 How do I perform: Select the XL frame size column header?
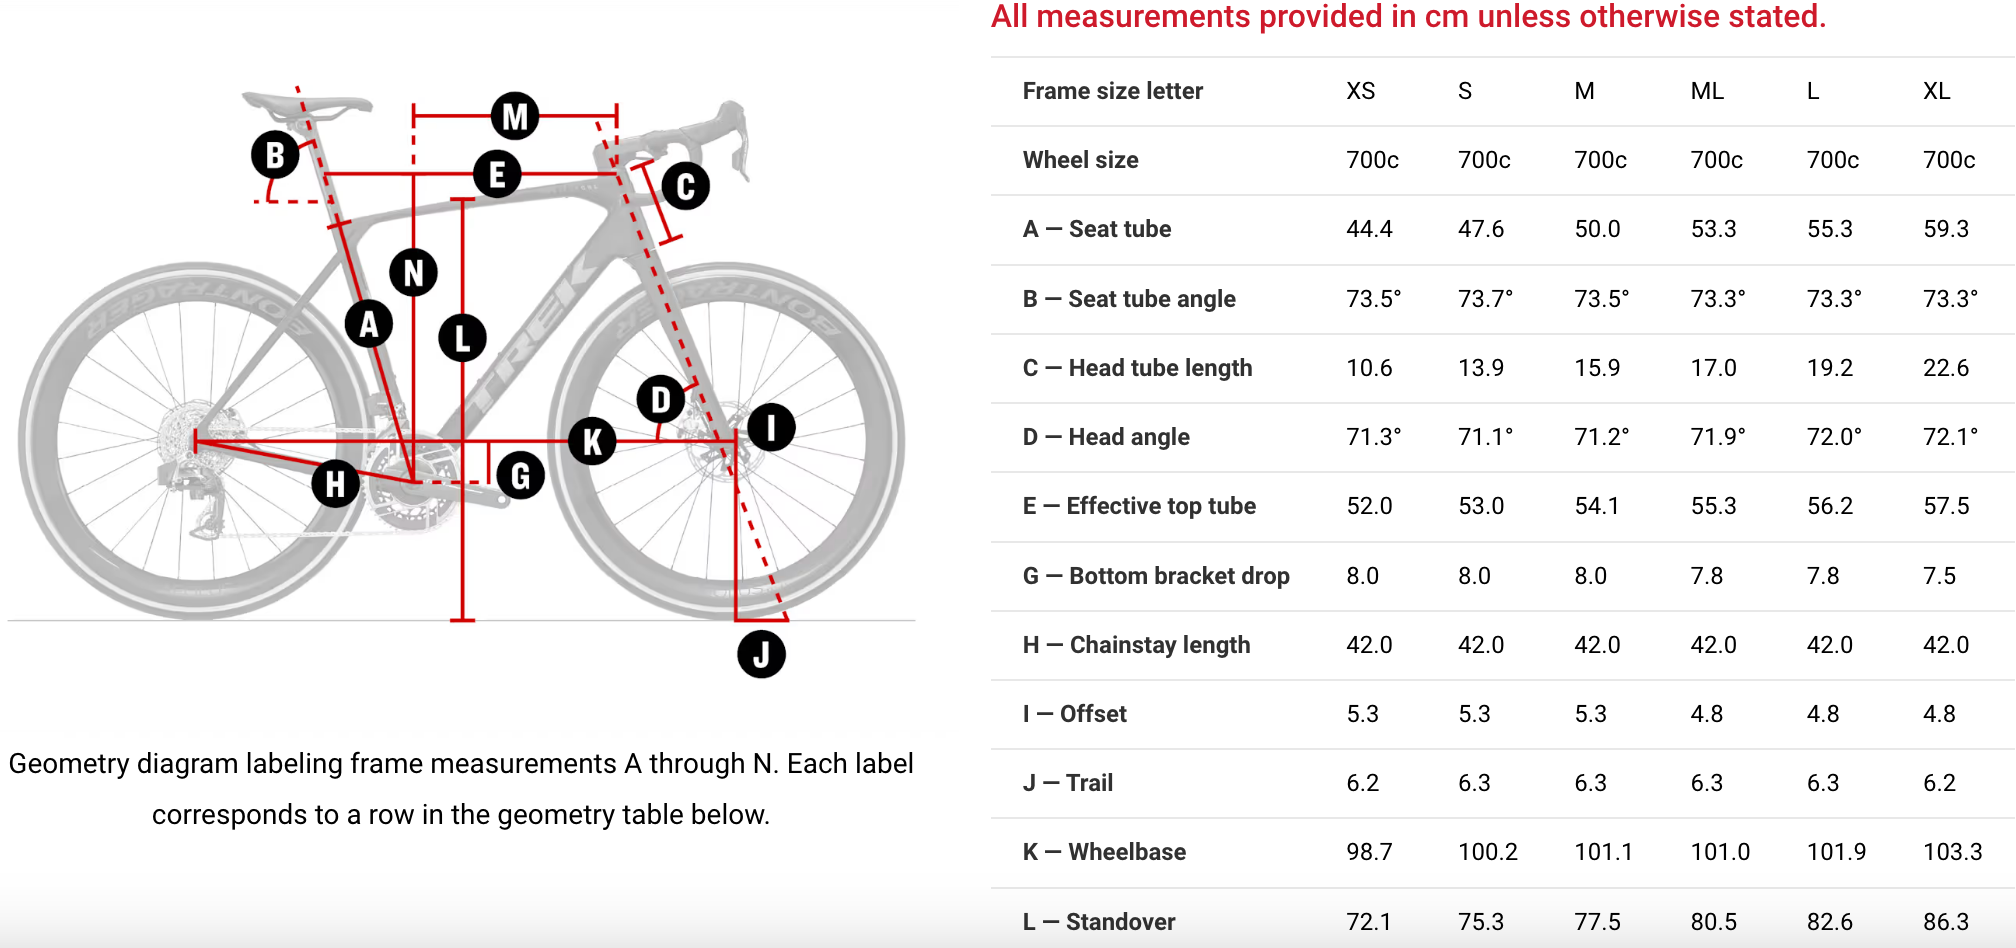[x=1937, y=91]
